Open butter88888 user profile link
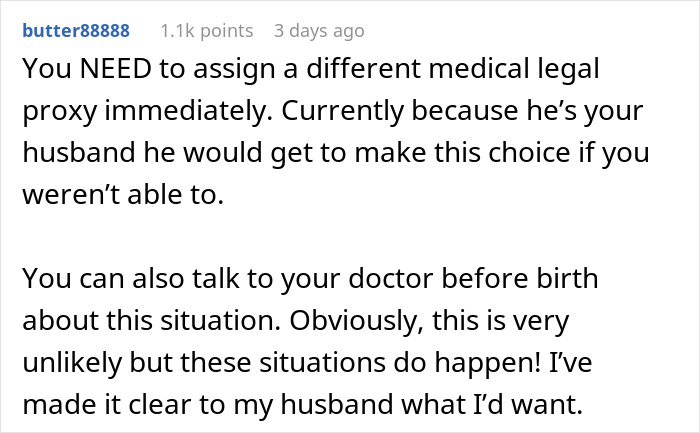This screenshot has width=700, height=433. (76, 31)
